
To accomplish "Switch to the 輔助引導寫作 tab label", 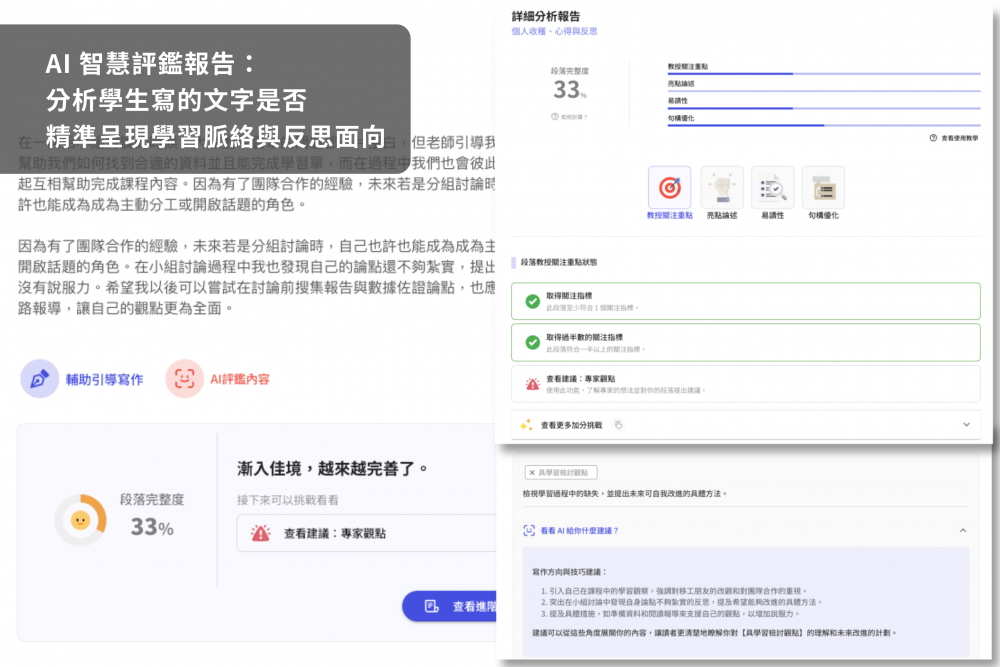I will coord(105,380).
